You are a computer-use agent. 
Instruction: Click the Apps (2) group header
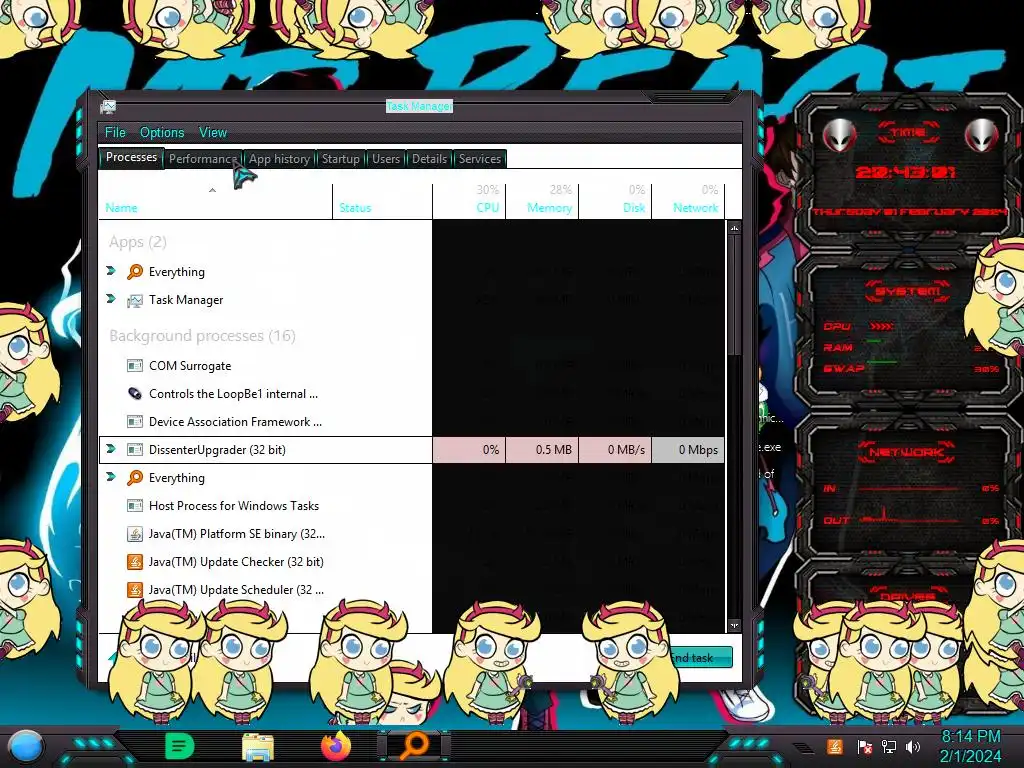[x=138, y=242]
